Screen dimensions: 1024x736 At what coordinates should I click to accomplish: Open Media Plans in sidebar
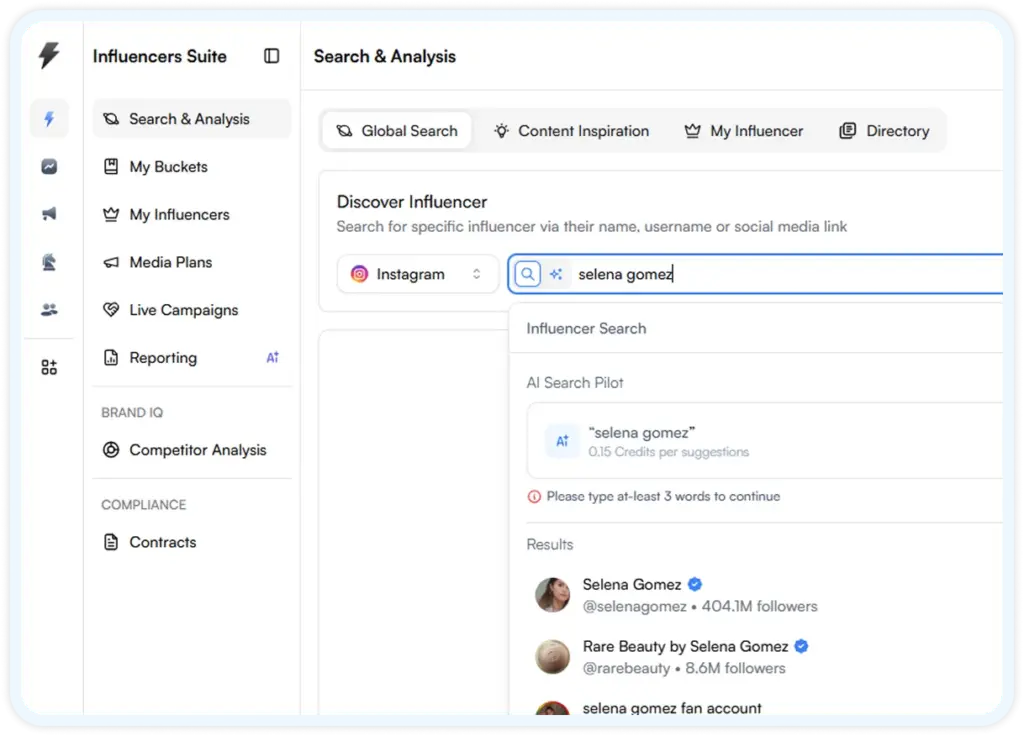pyautogui.click(x=191, y=262)
